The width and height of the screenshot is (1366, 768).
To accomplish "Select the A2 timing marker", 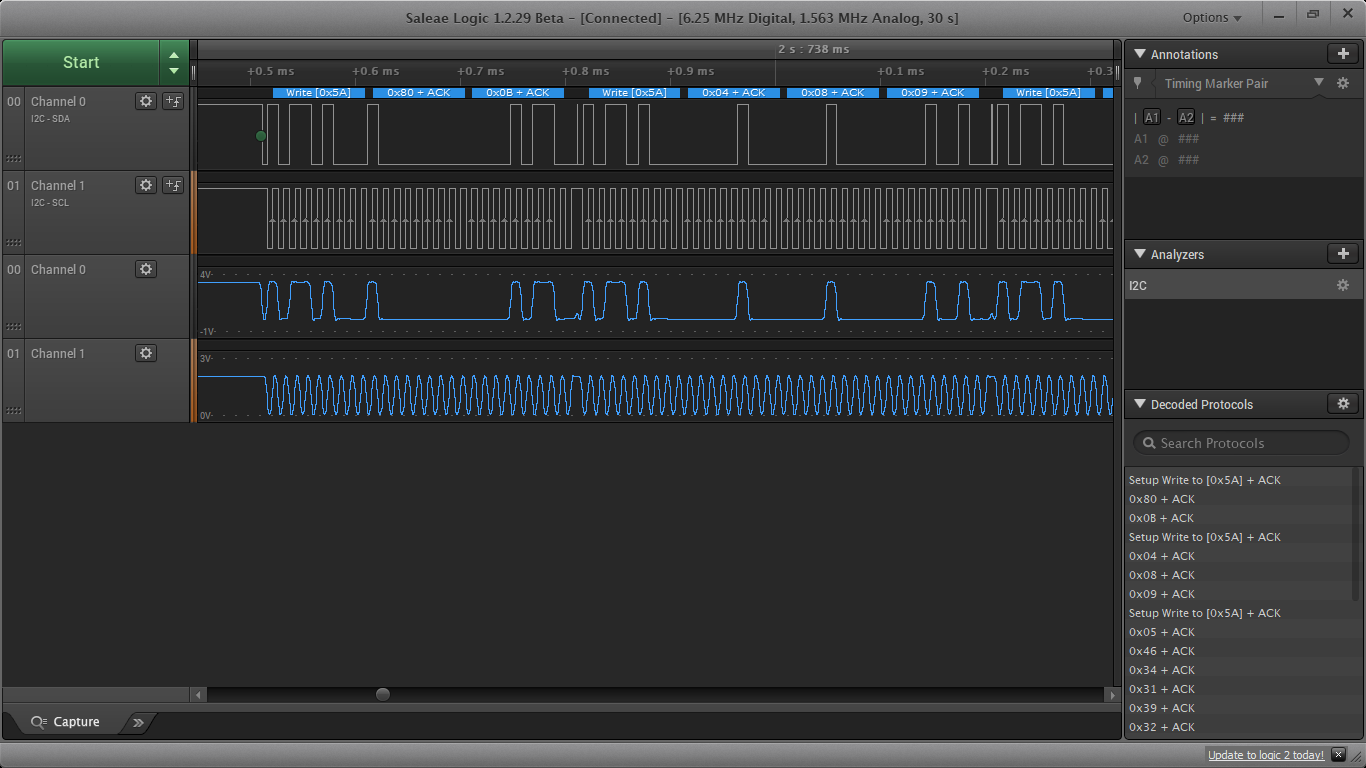I will [x=1185, y=117].
